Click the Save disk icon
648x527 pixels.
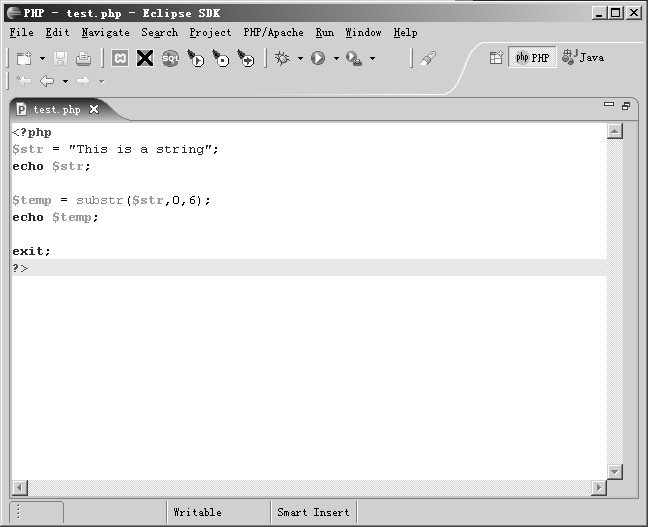(x=60, y=58)
